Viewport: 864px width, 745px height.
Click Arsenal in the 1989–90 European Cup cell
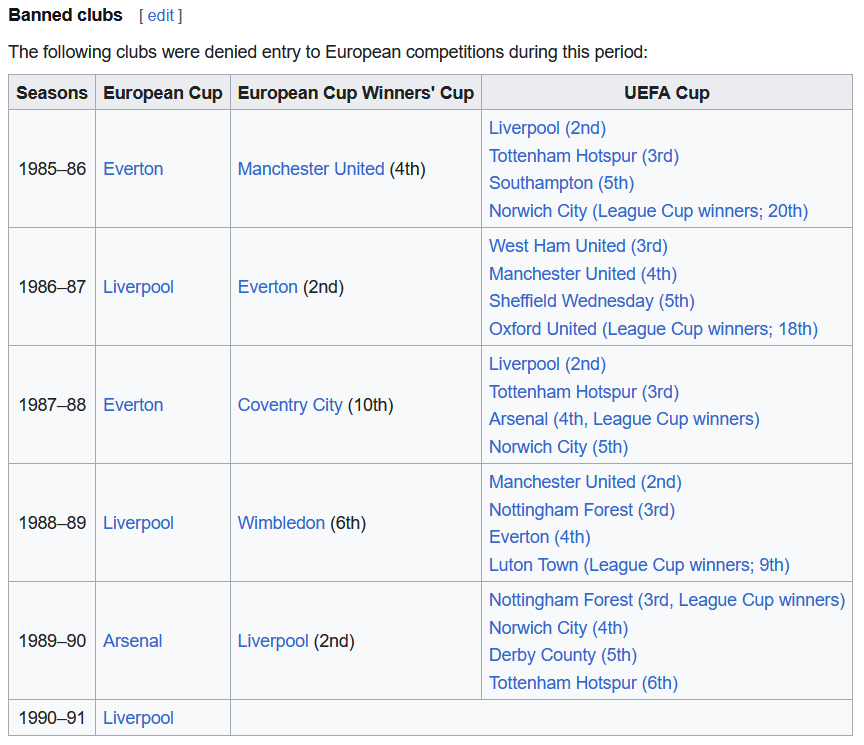click(x=133, y=641)
